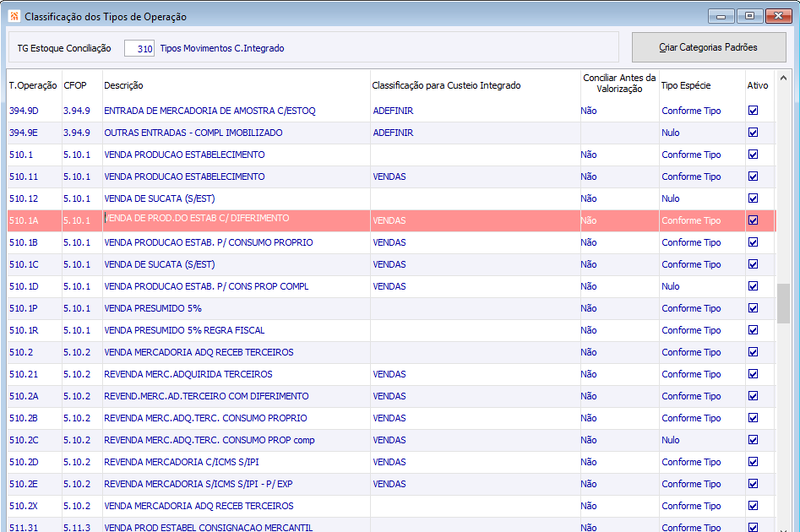Click Conforme Tipo in row 510.2D
Viewport: 800px width, 532px height.
tap(691, 462)
